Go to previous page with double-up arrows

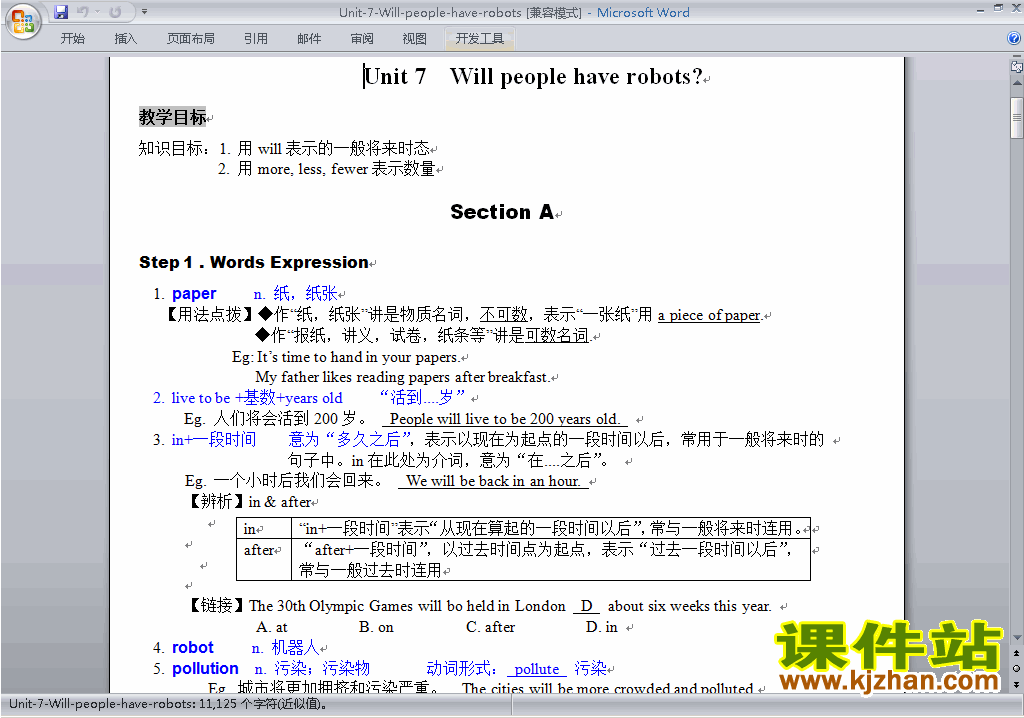1017,653
